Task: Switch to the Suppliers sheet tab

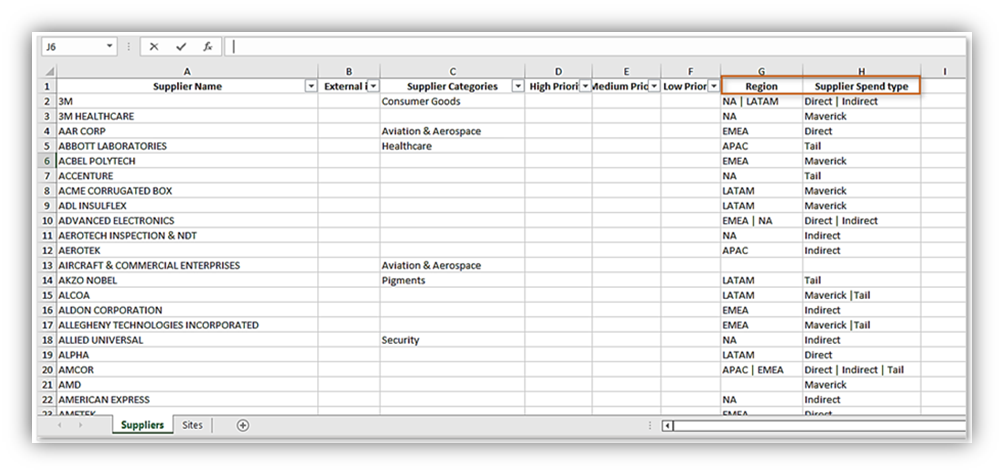Action: [x=143, y=425]
